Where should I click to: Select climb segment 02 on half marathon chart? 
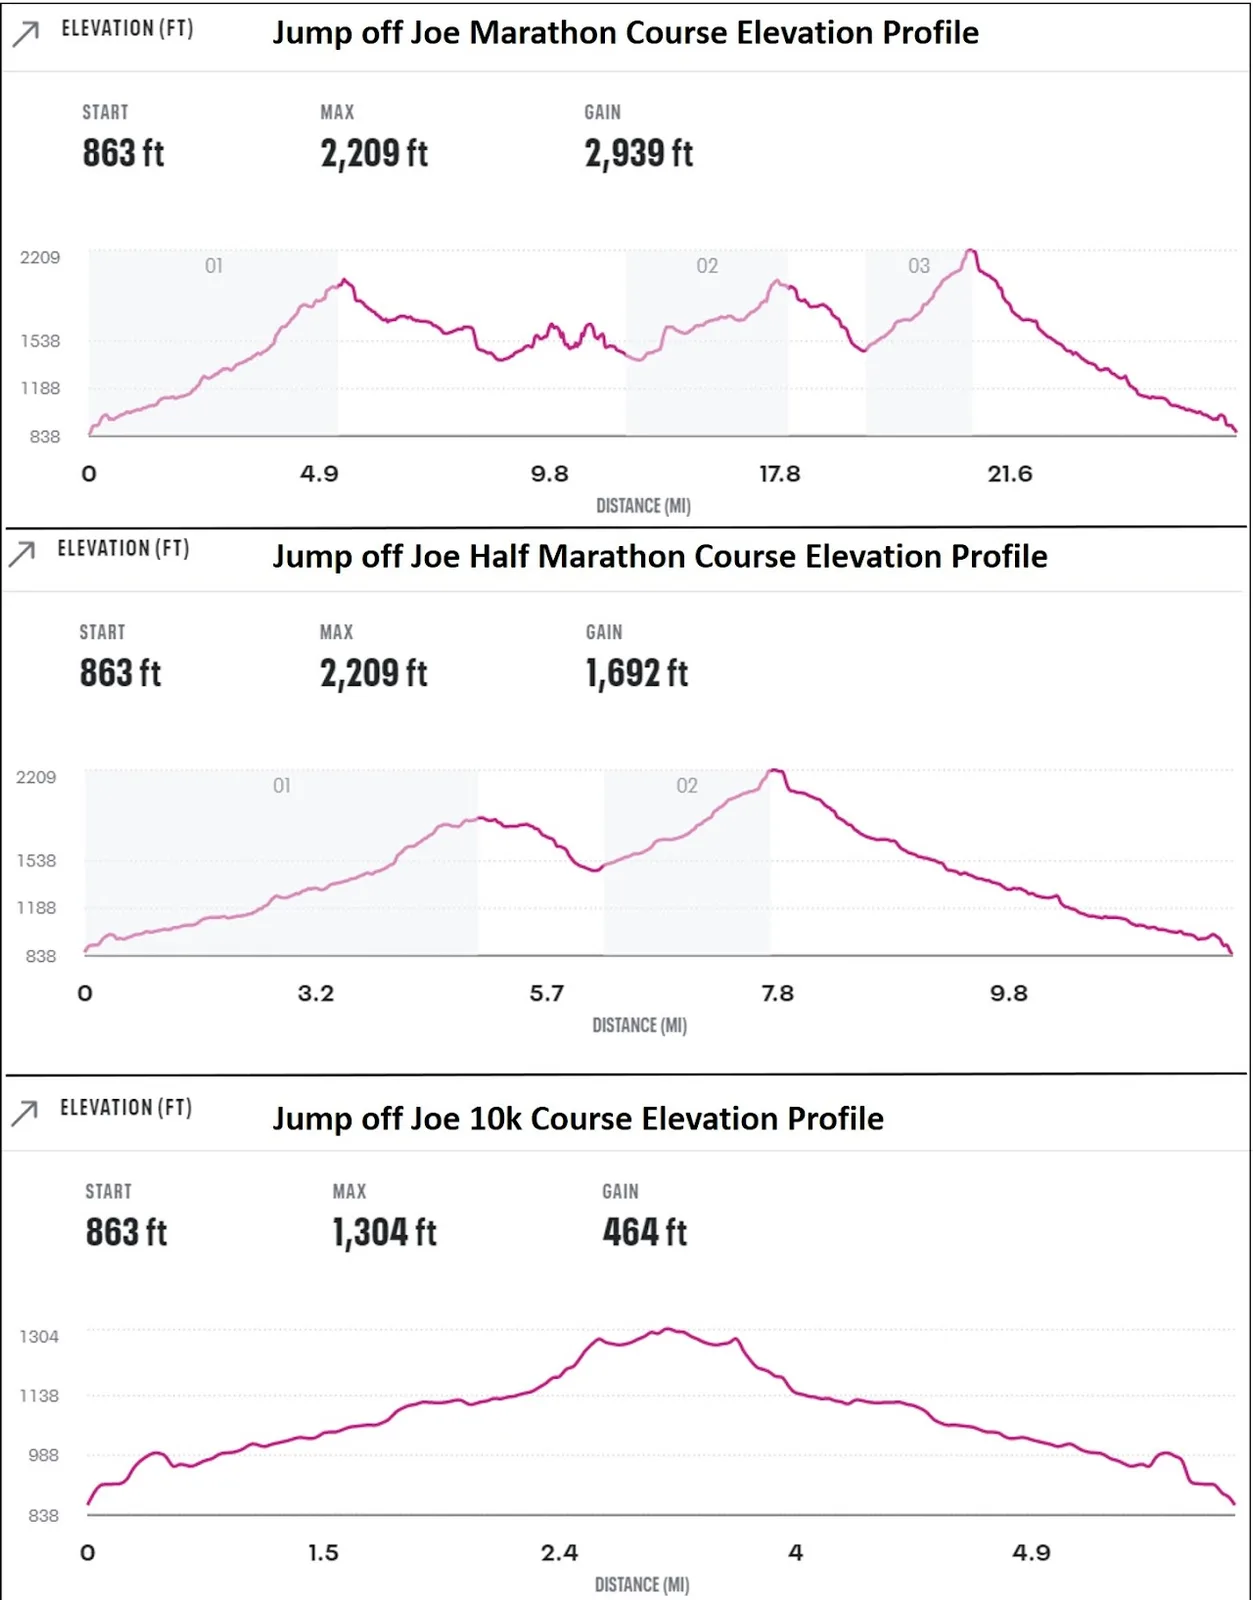[687, 862]
